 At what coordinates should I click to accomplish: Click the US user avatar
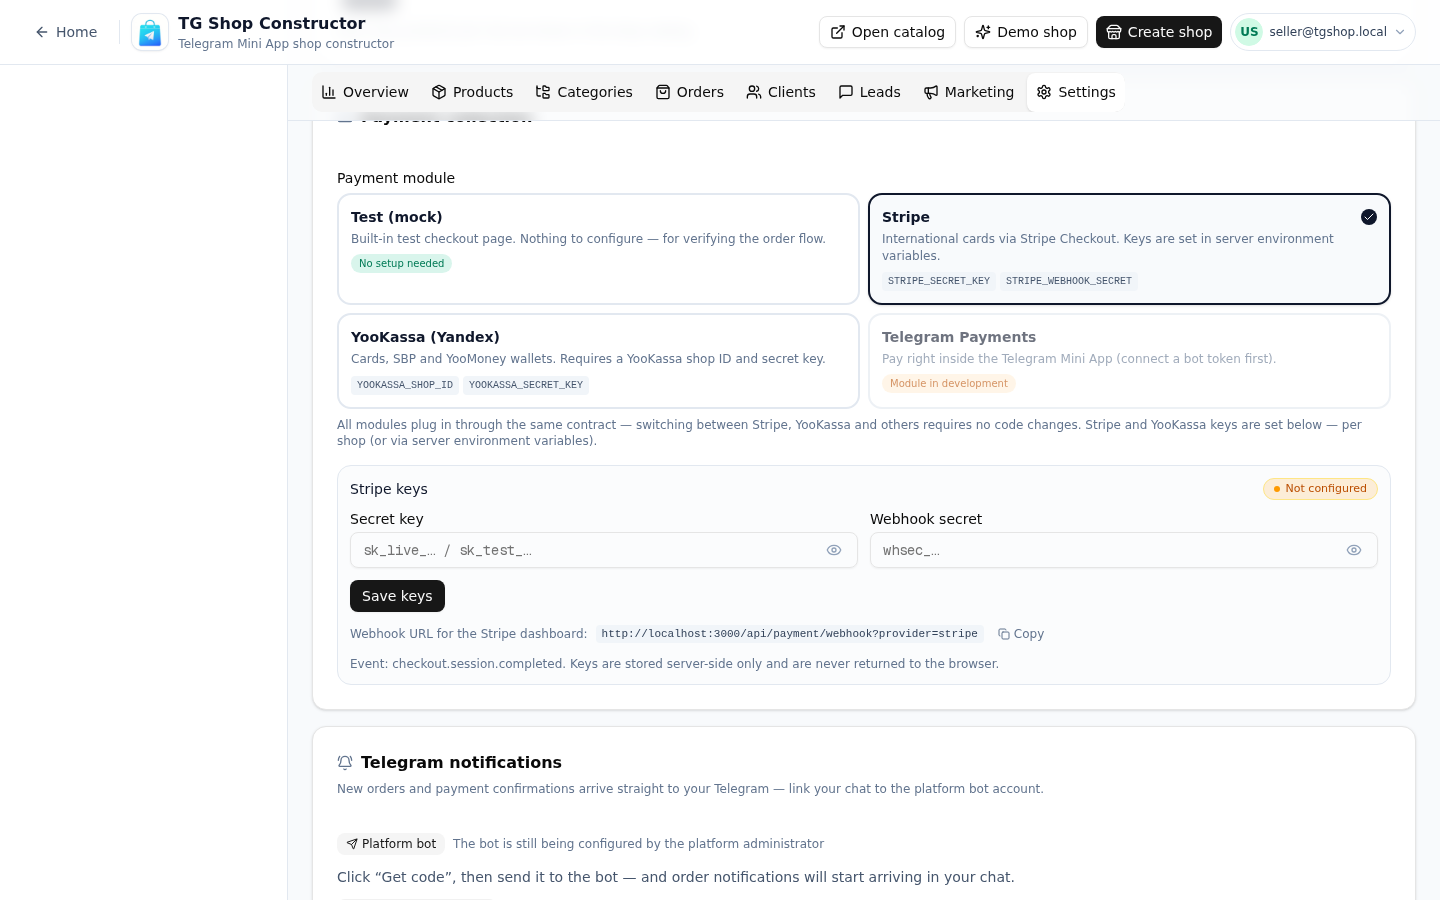point(1249,32)
